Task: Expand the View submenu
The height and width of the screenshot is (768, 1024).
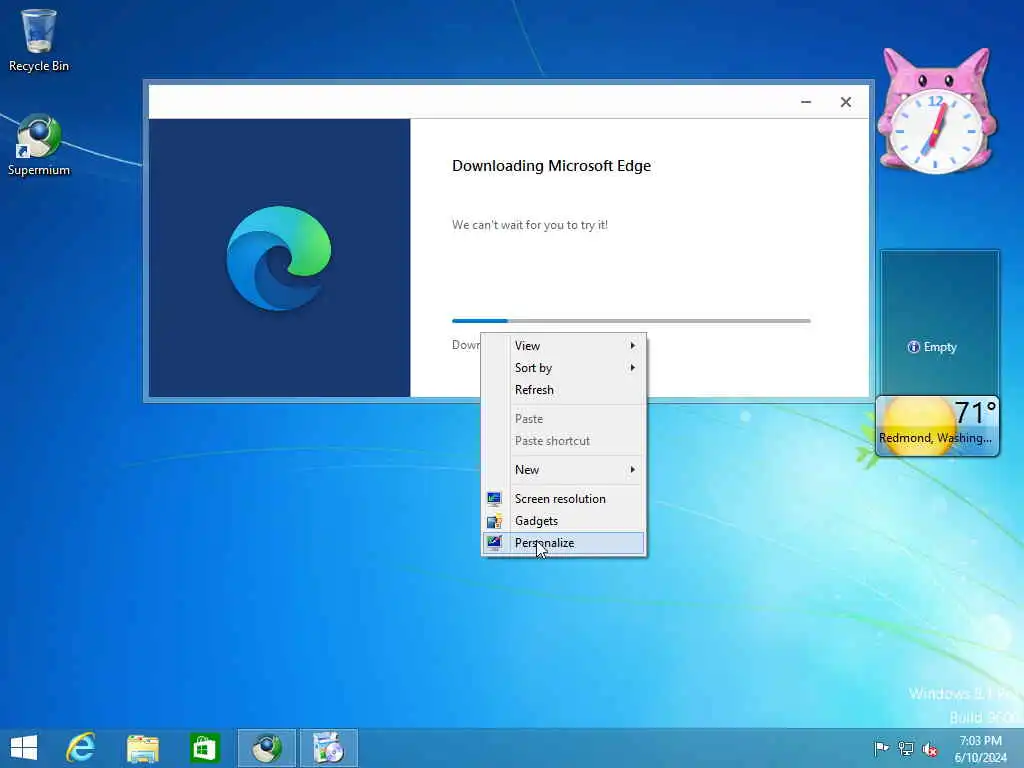Action: click(x=564, y=345)
